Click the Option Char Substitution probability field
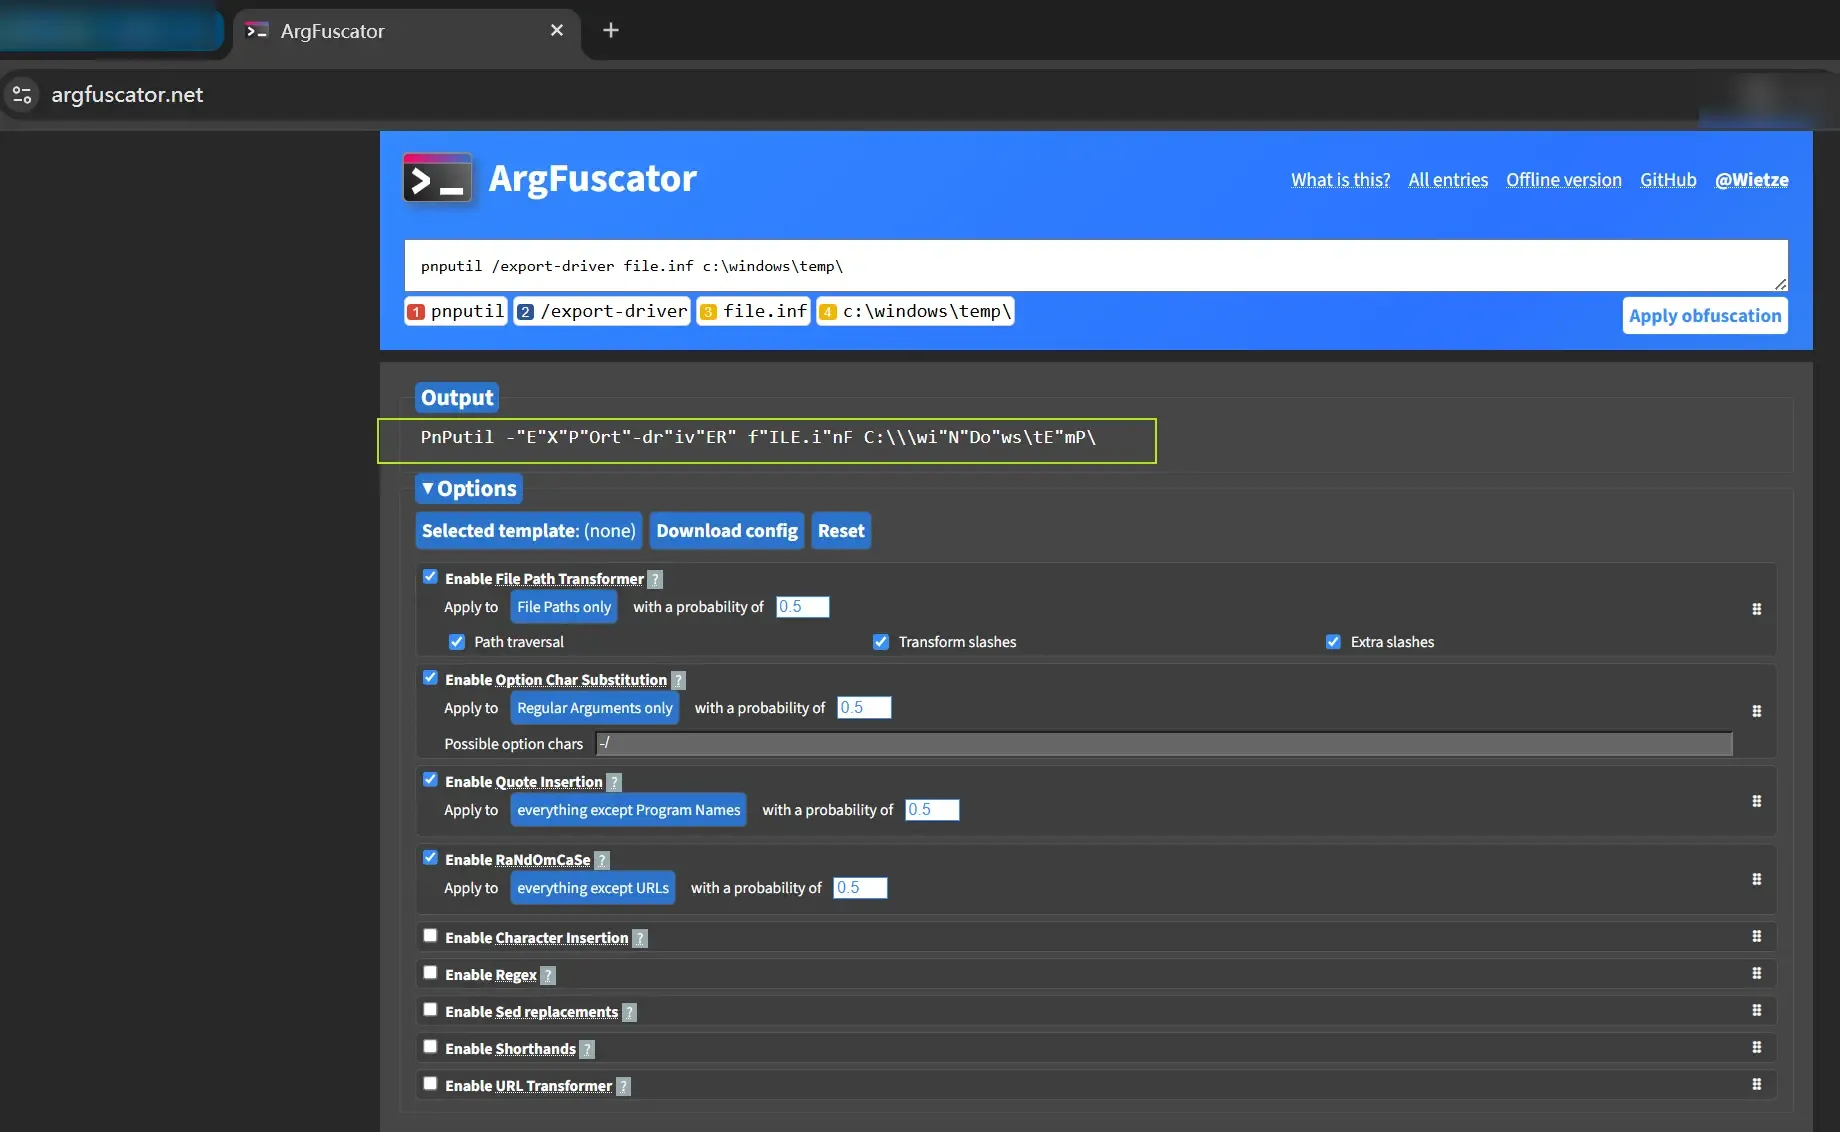This screenshot has height=1132, width=1840. (x=865, y=708)
